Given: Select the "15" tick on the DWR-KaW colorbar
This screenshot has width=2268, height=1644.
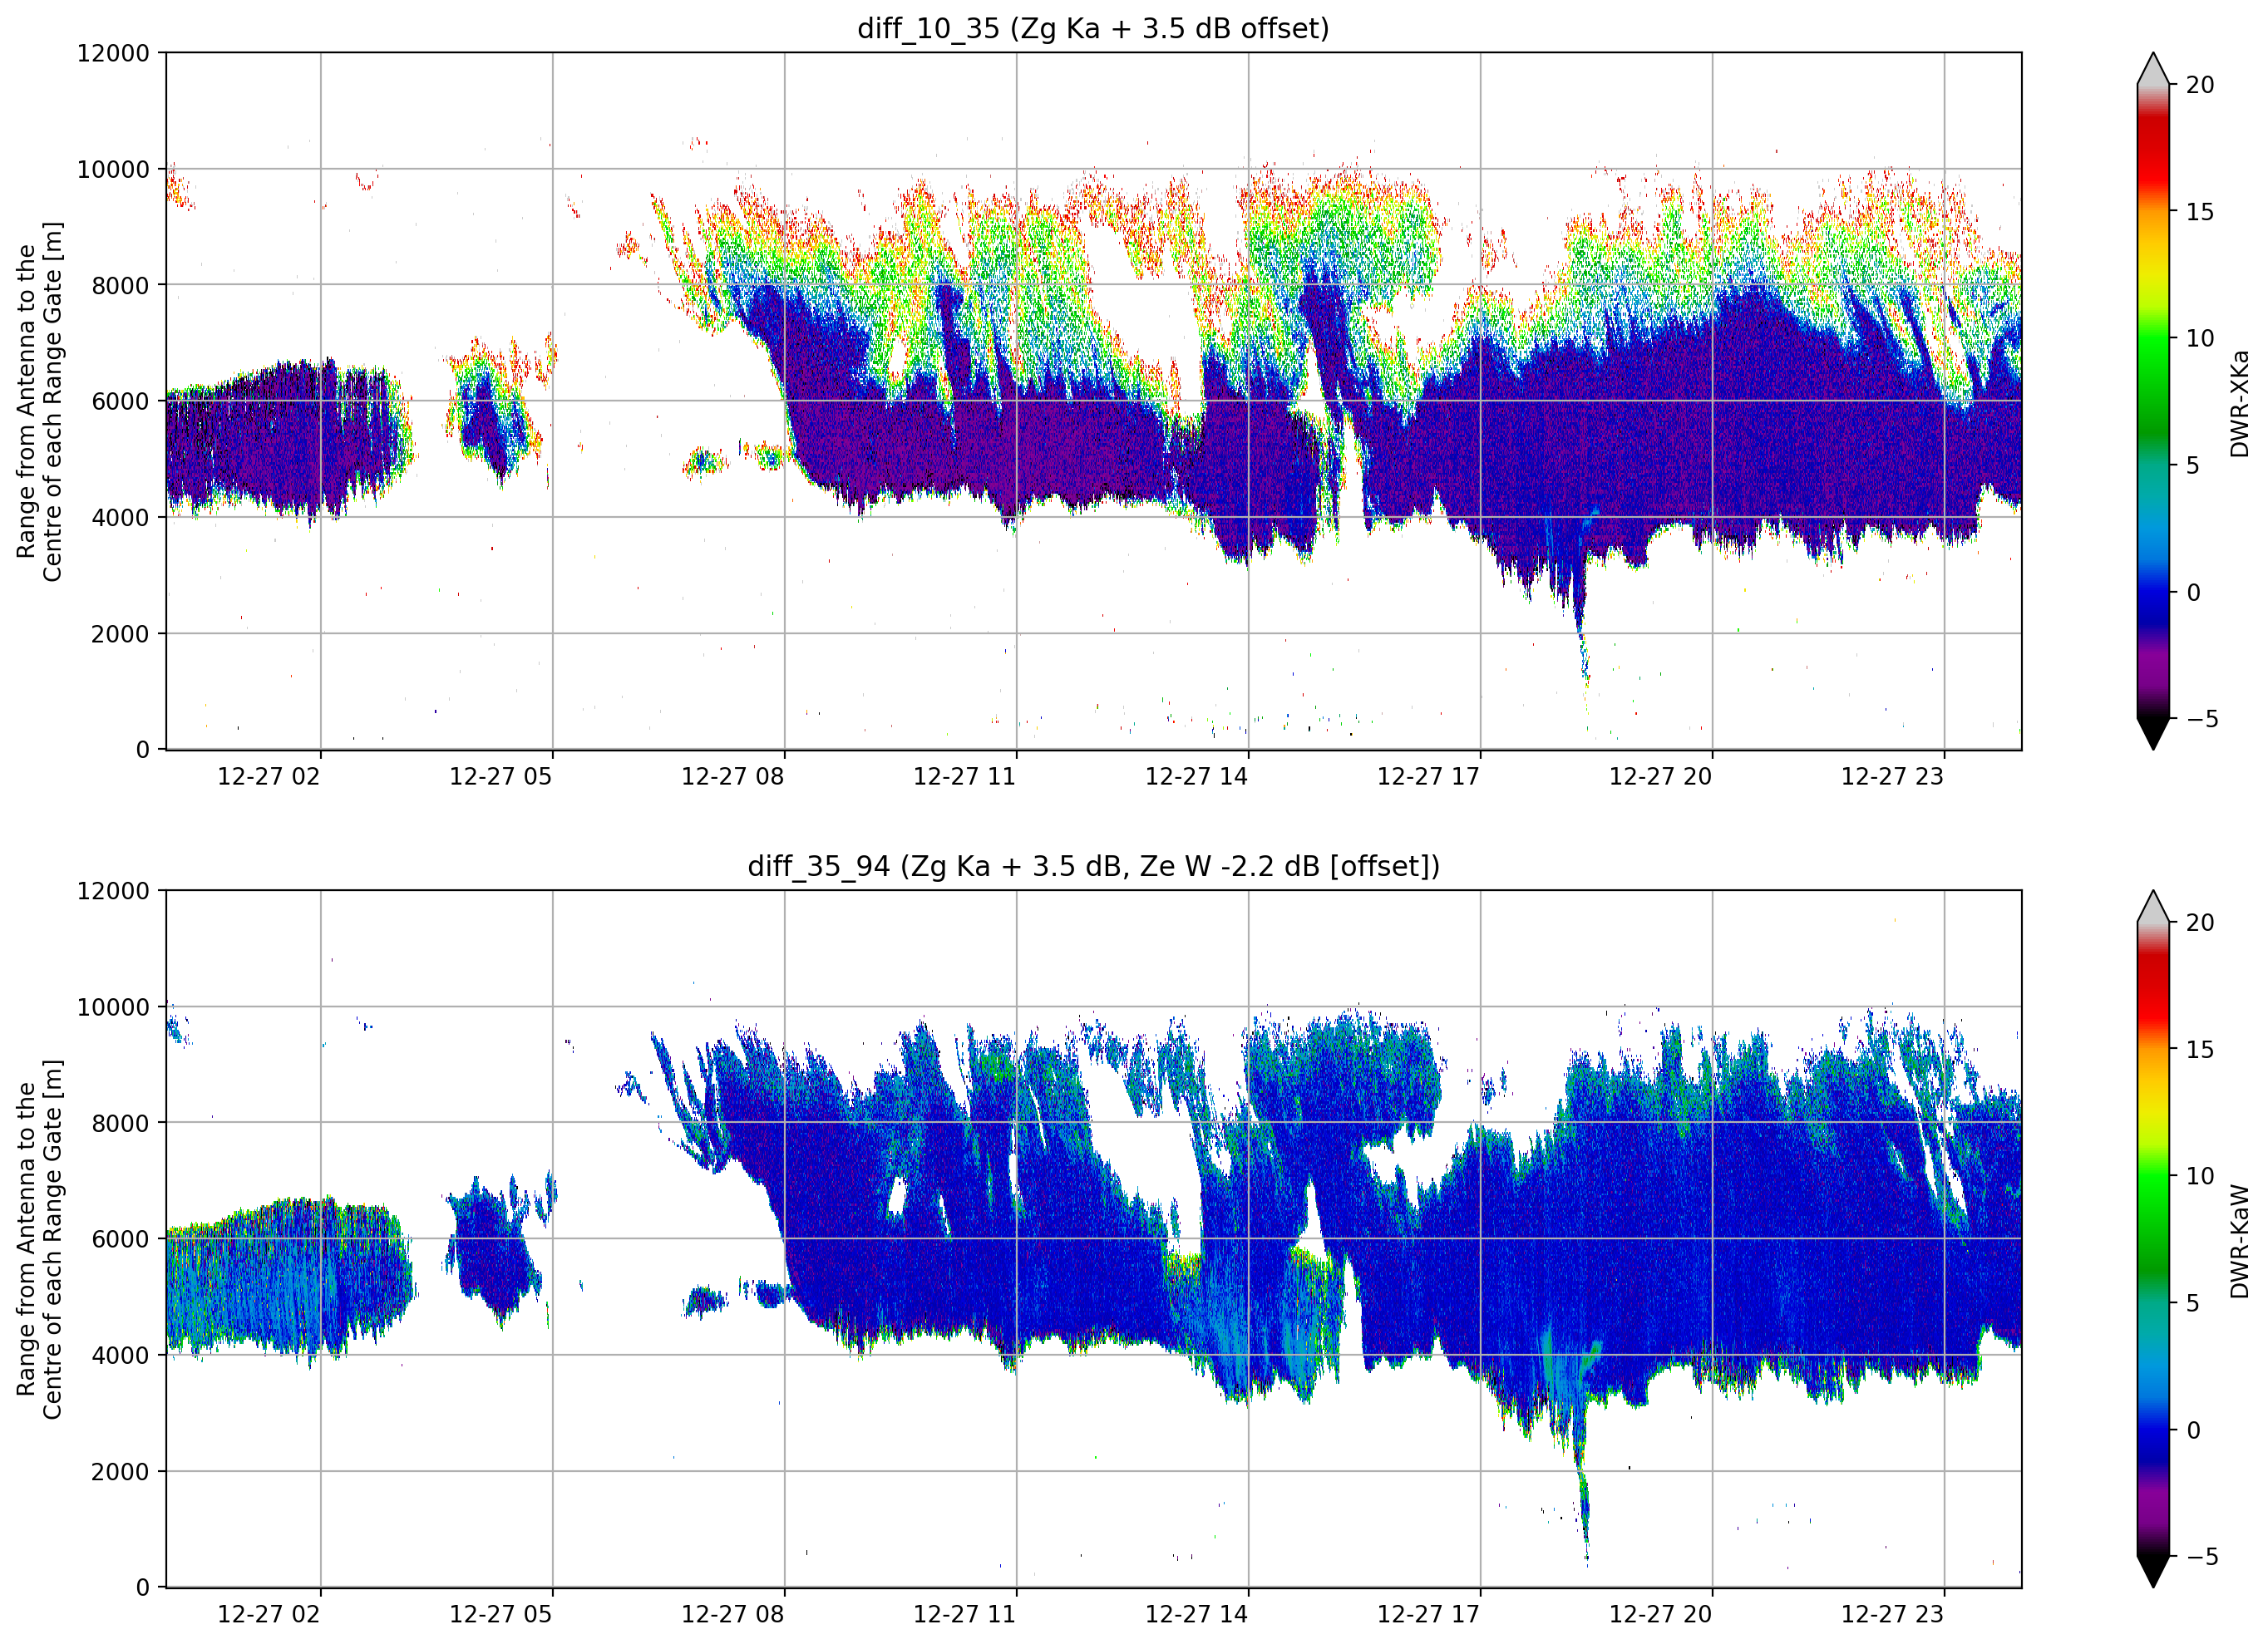Looking at the screenshot, I should click(x=2200, y=1050).
